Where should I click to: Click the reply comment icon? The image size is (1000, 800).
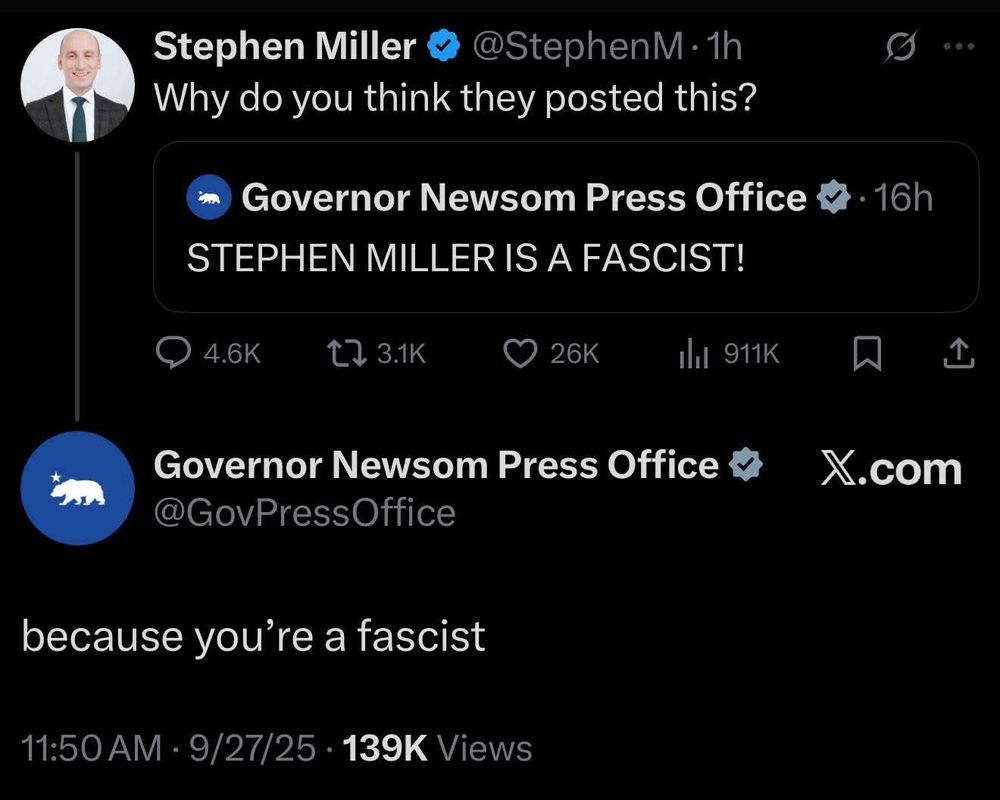tap(176, 353)
